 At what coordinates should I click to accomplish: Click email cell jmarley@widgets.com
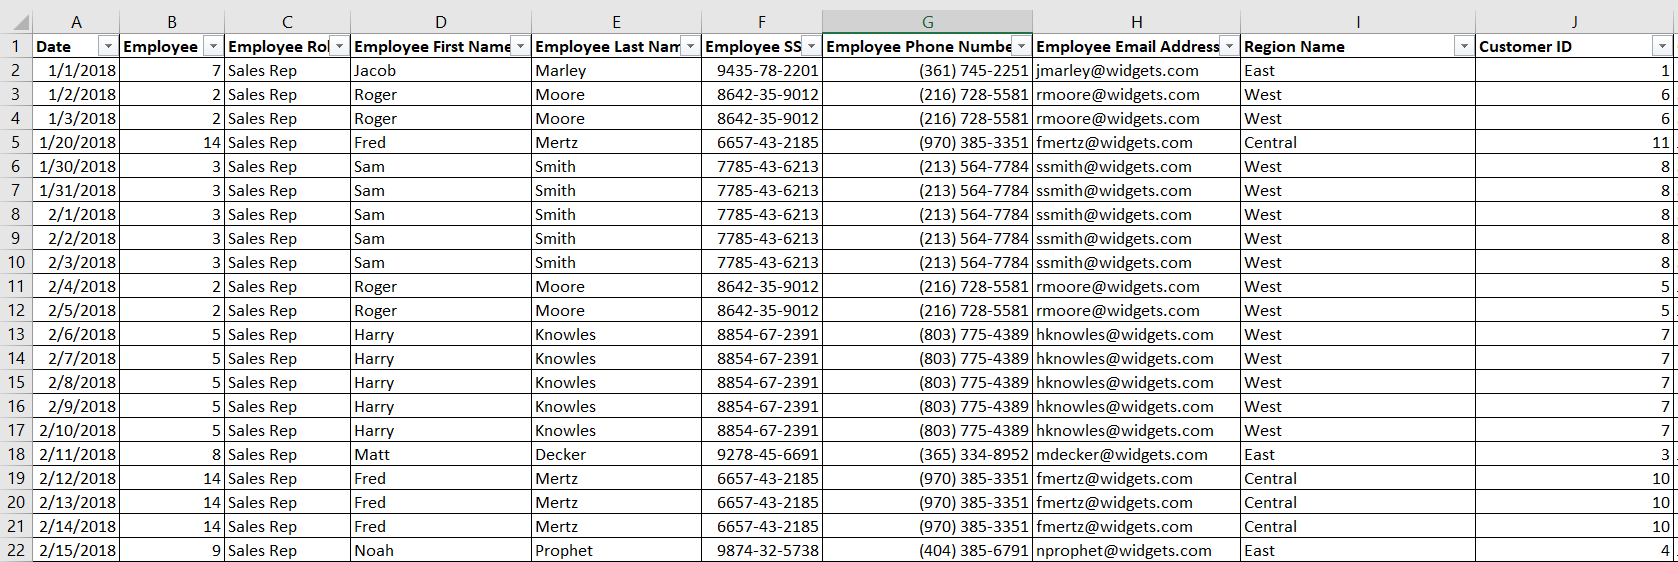point(1137,70)
